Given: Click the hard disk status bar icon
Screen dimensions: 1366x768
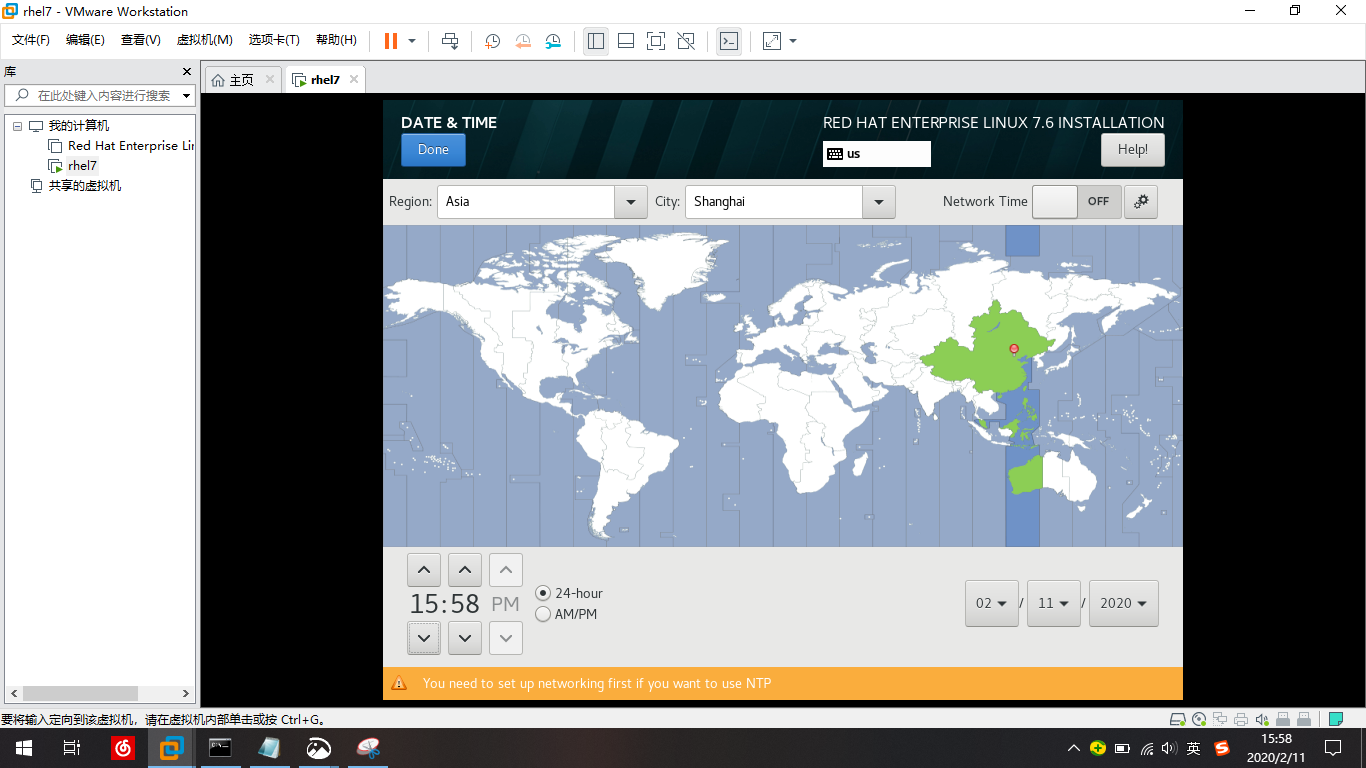Looking at the screenshot, I should 1179,719.
